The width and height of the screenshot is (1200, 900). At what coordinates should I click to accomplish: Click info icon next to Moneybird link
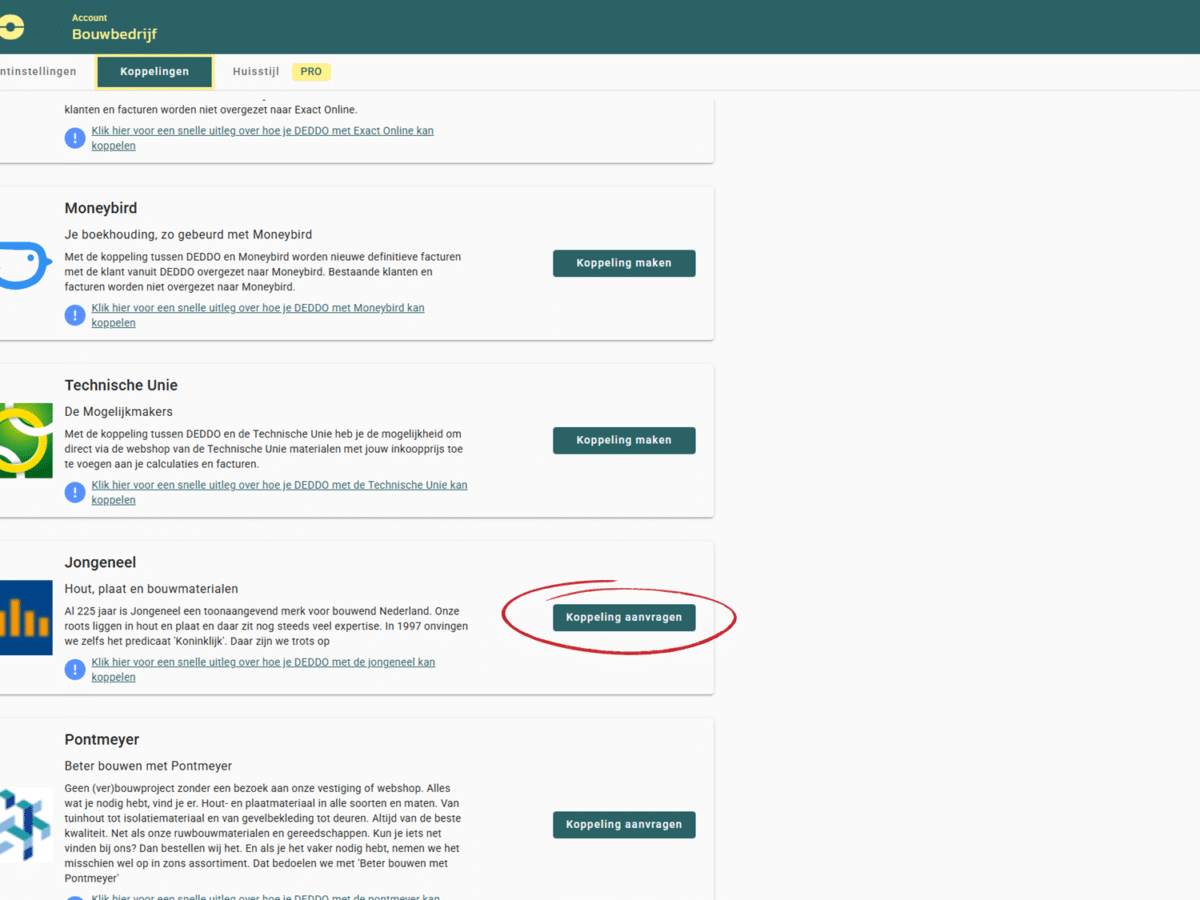point(75,315)
